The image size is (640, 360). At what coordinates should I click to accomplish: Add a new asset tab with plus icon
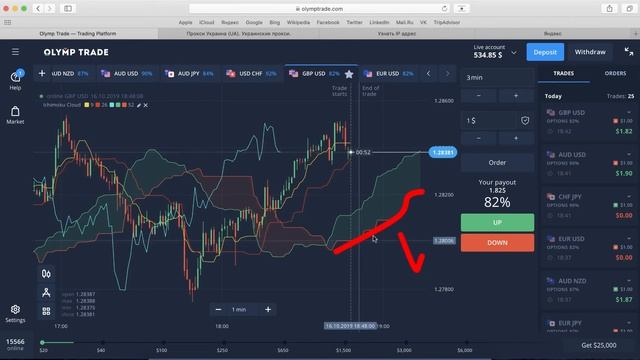click(x=42, y=73)
